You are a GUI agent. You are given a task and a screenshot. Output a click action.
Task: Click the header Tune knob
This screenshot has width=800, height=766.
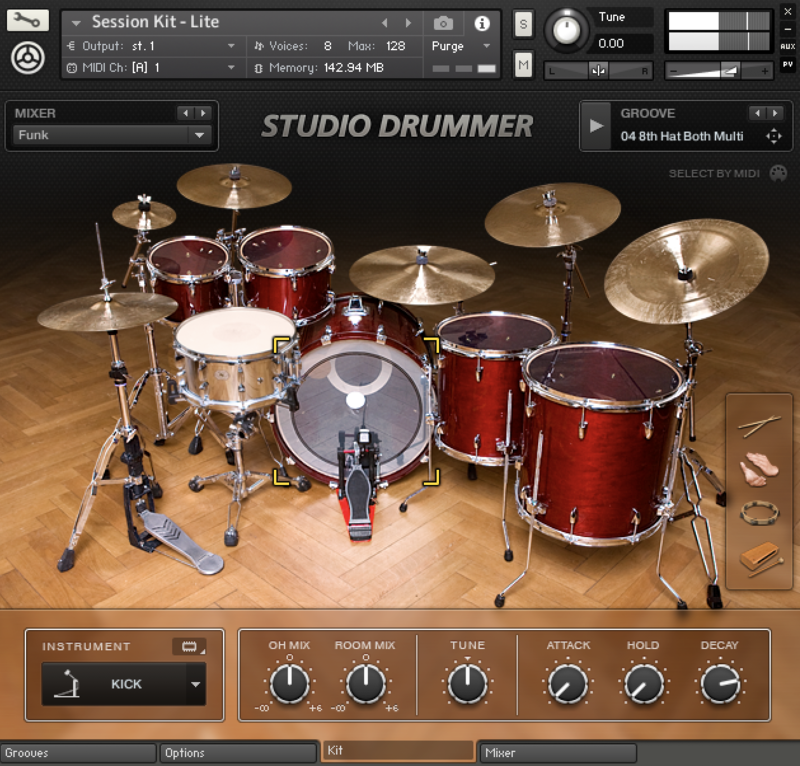[566, 31]
